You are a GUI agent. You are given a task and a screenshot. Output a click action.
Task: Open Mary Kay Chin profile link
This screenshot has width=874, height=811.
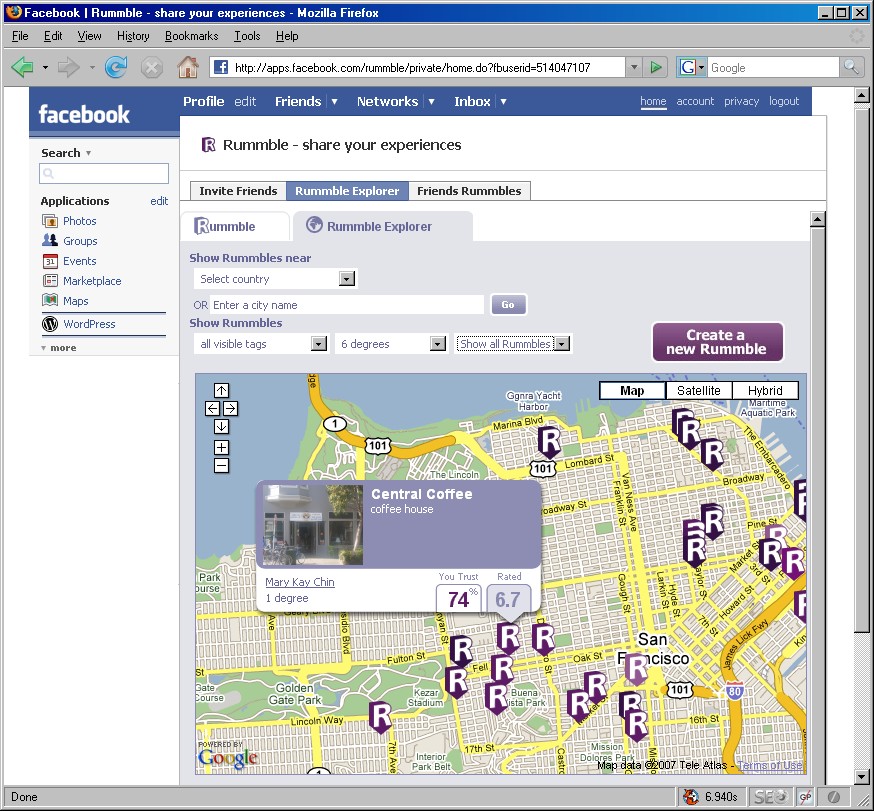(299, 582)
